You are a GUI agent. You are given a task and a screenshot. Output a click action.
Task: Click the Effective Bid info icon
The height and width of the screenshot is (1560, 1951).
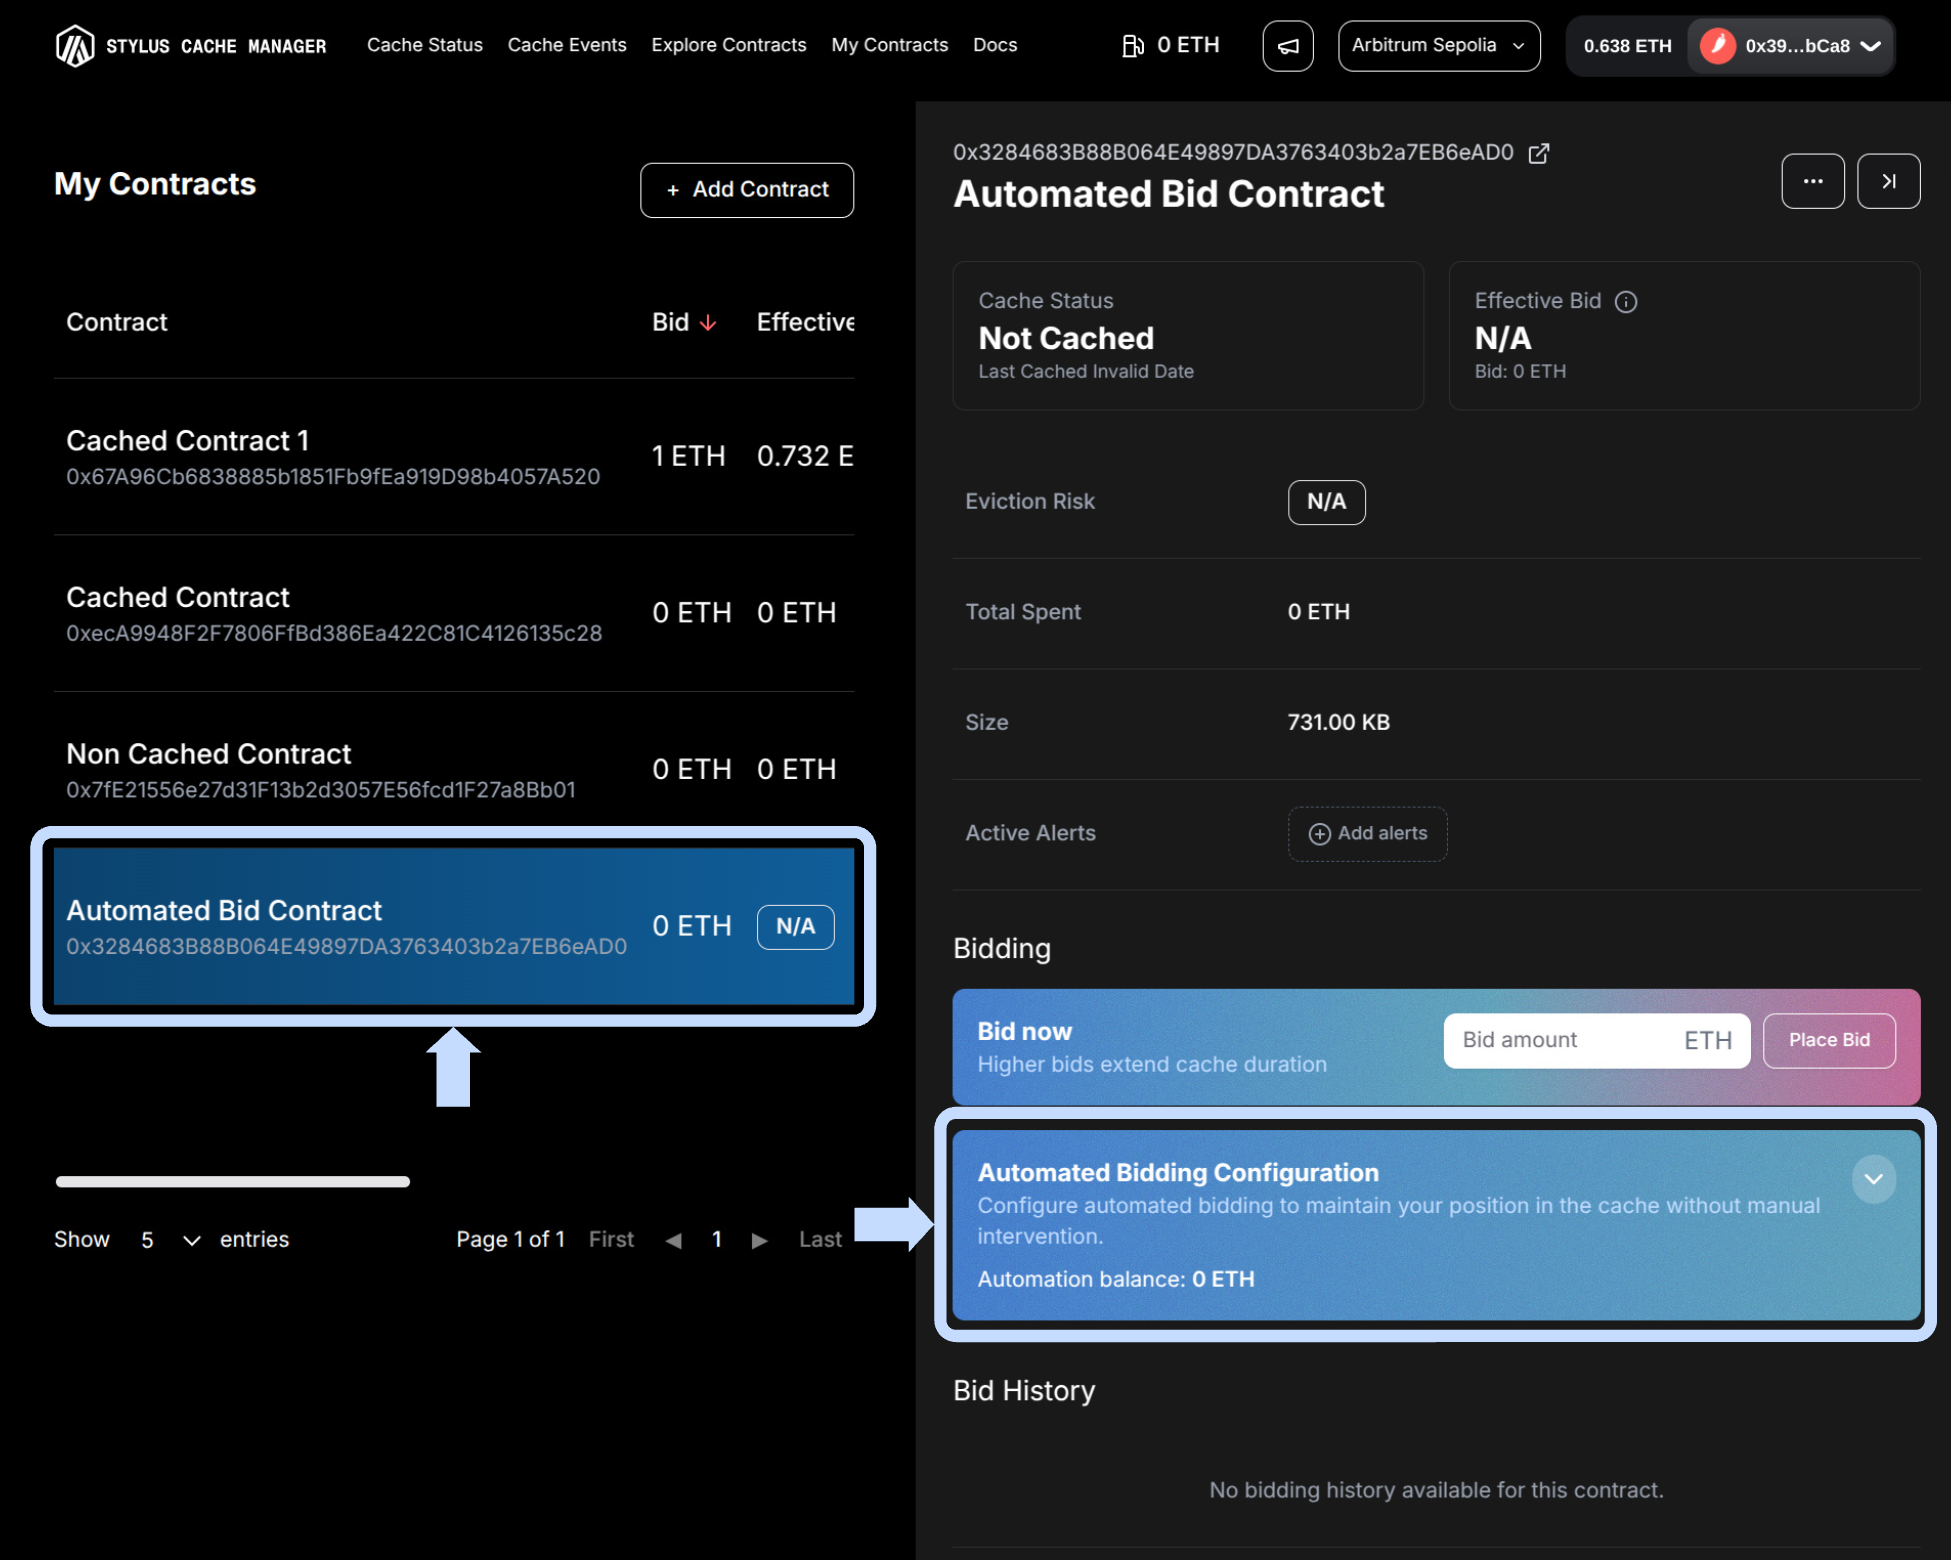(x=1626, y=302)
